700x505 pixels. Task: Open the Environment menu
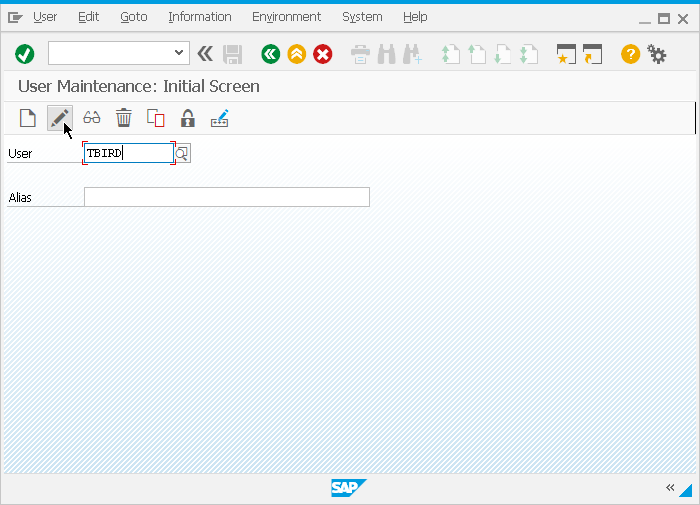287,17
